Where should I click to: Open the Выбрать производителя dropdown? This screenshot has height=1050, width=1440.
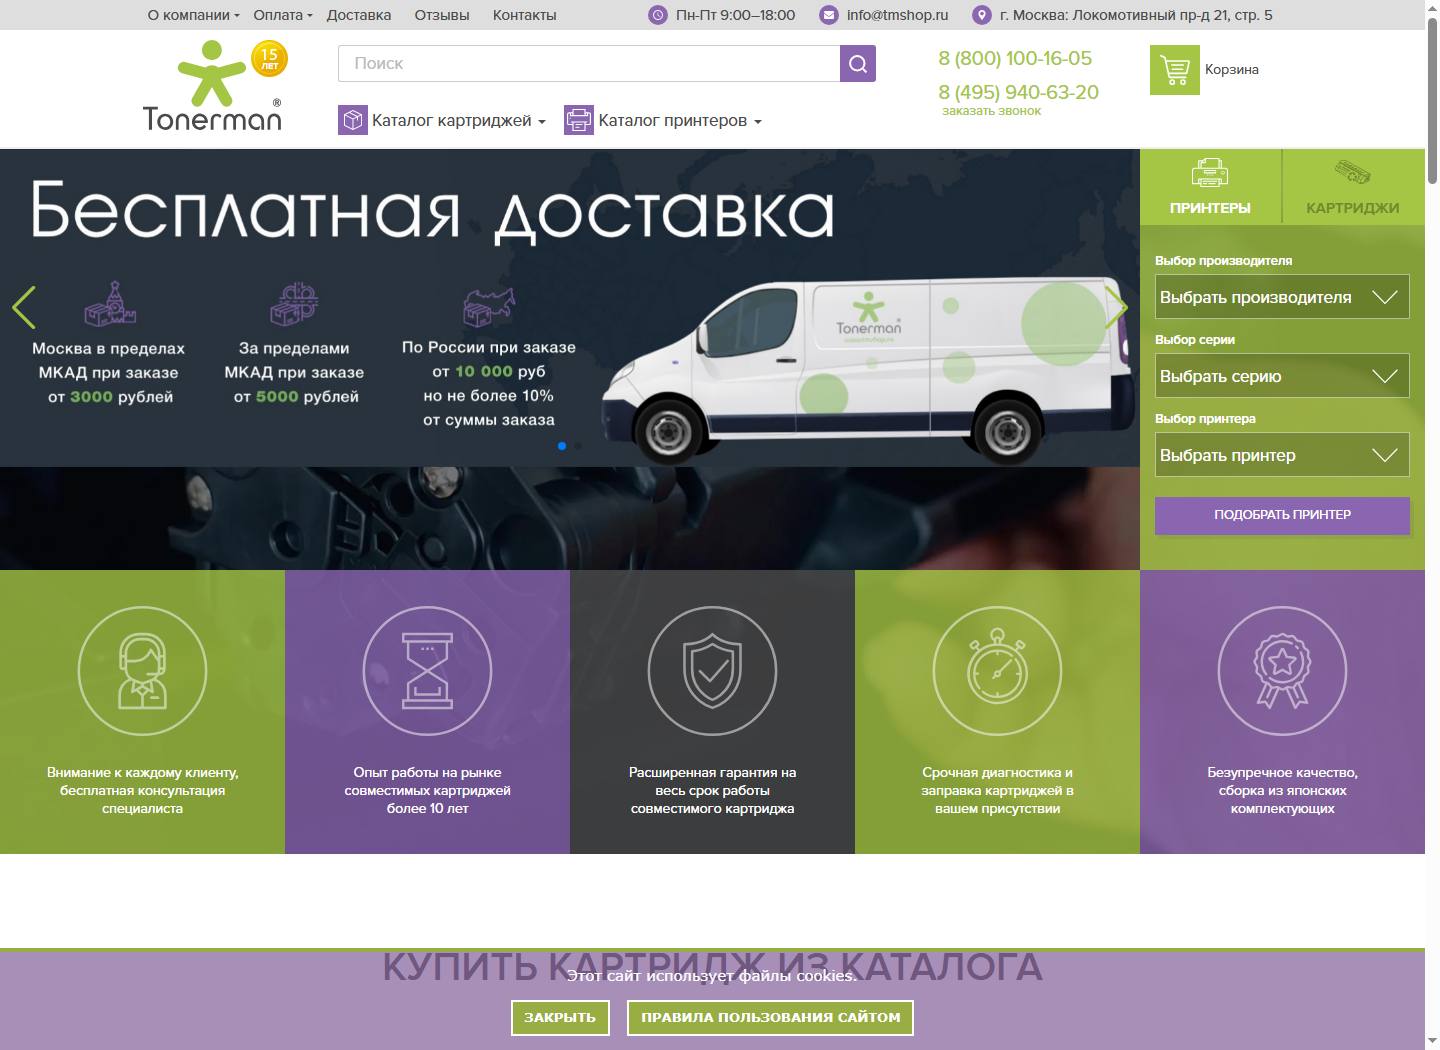(1282, 297)
